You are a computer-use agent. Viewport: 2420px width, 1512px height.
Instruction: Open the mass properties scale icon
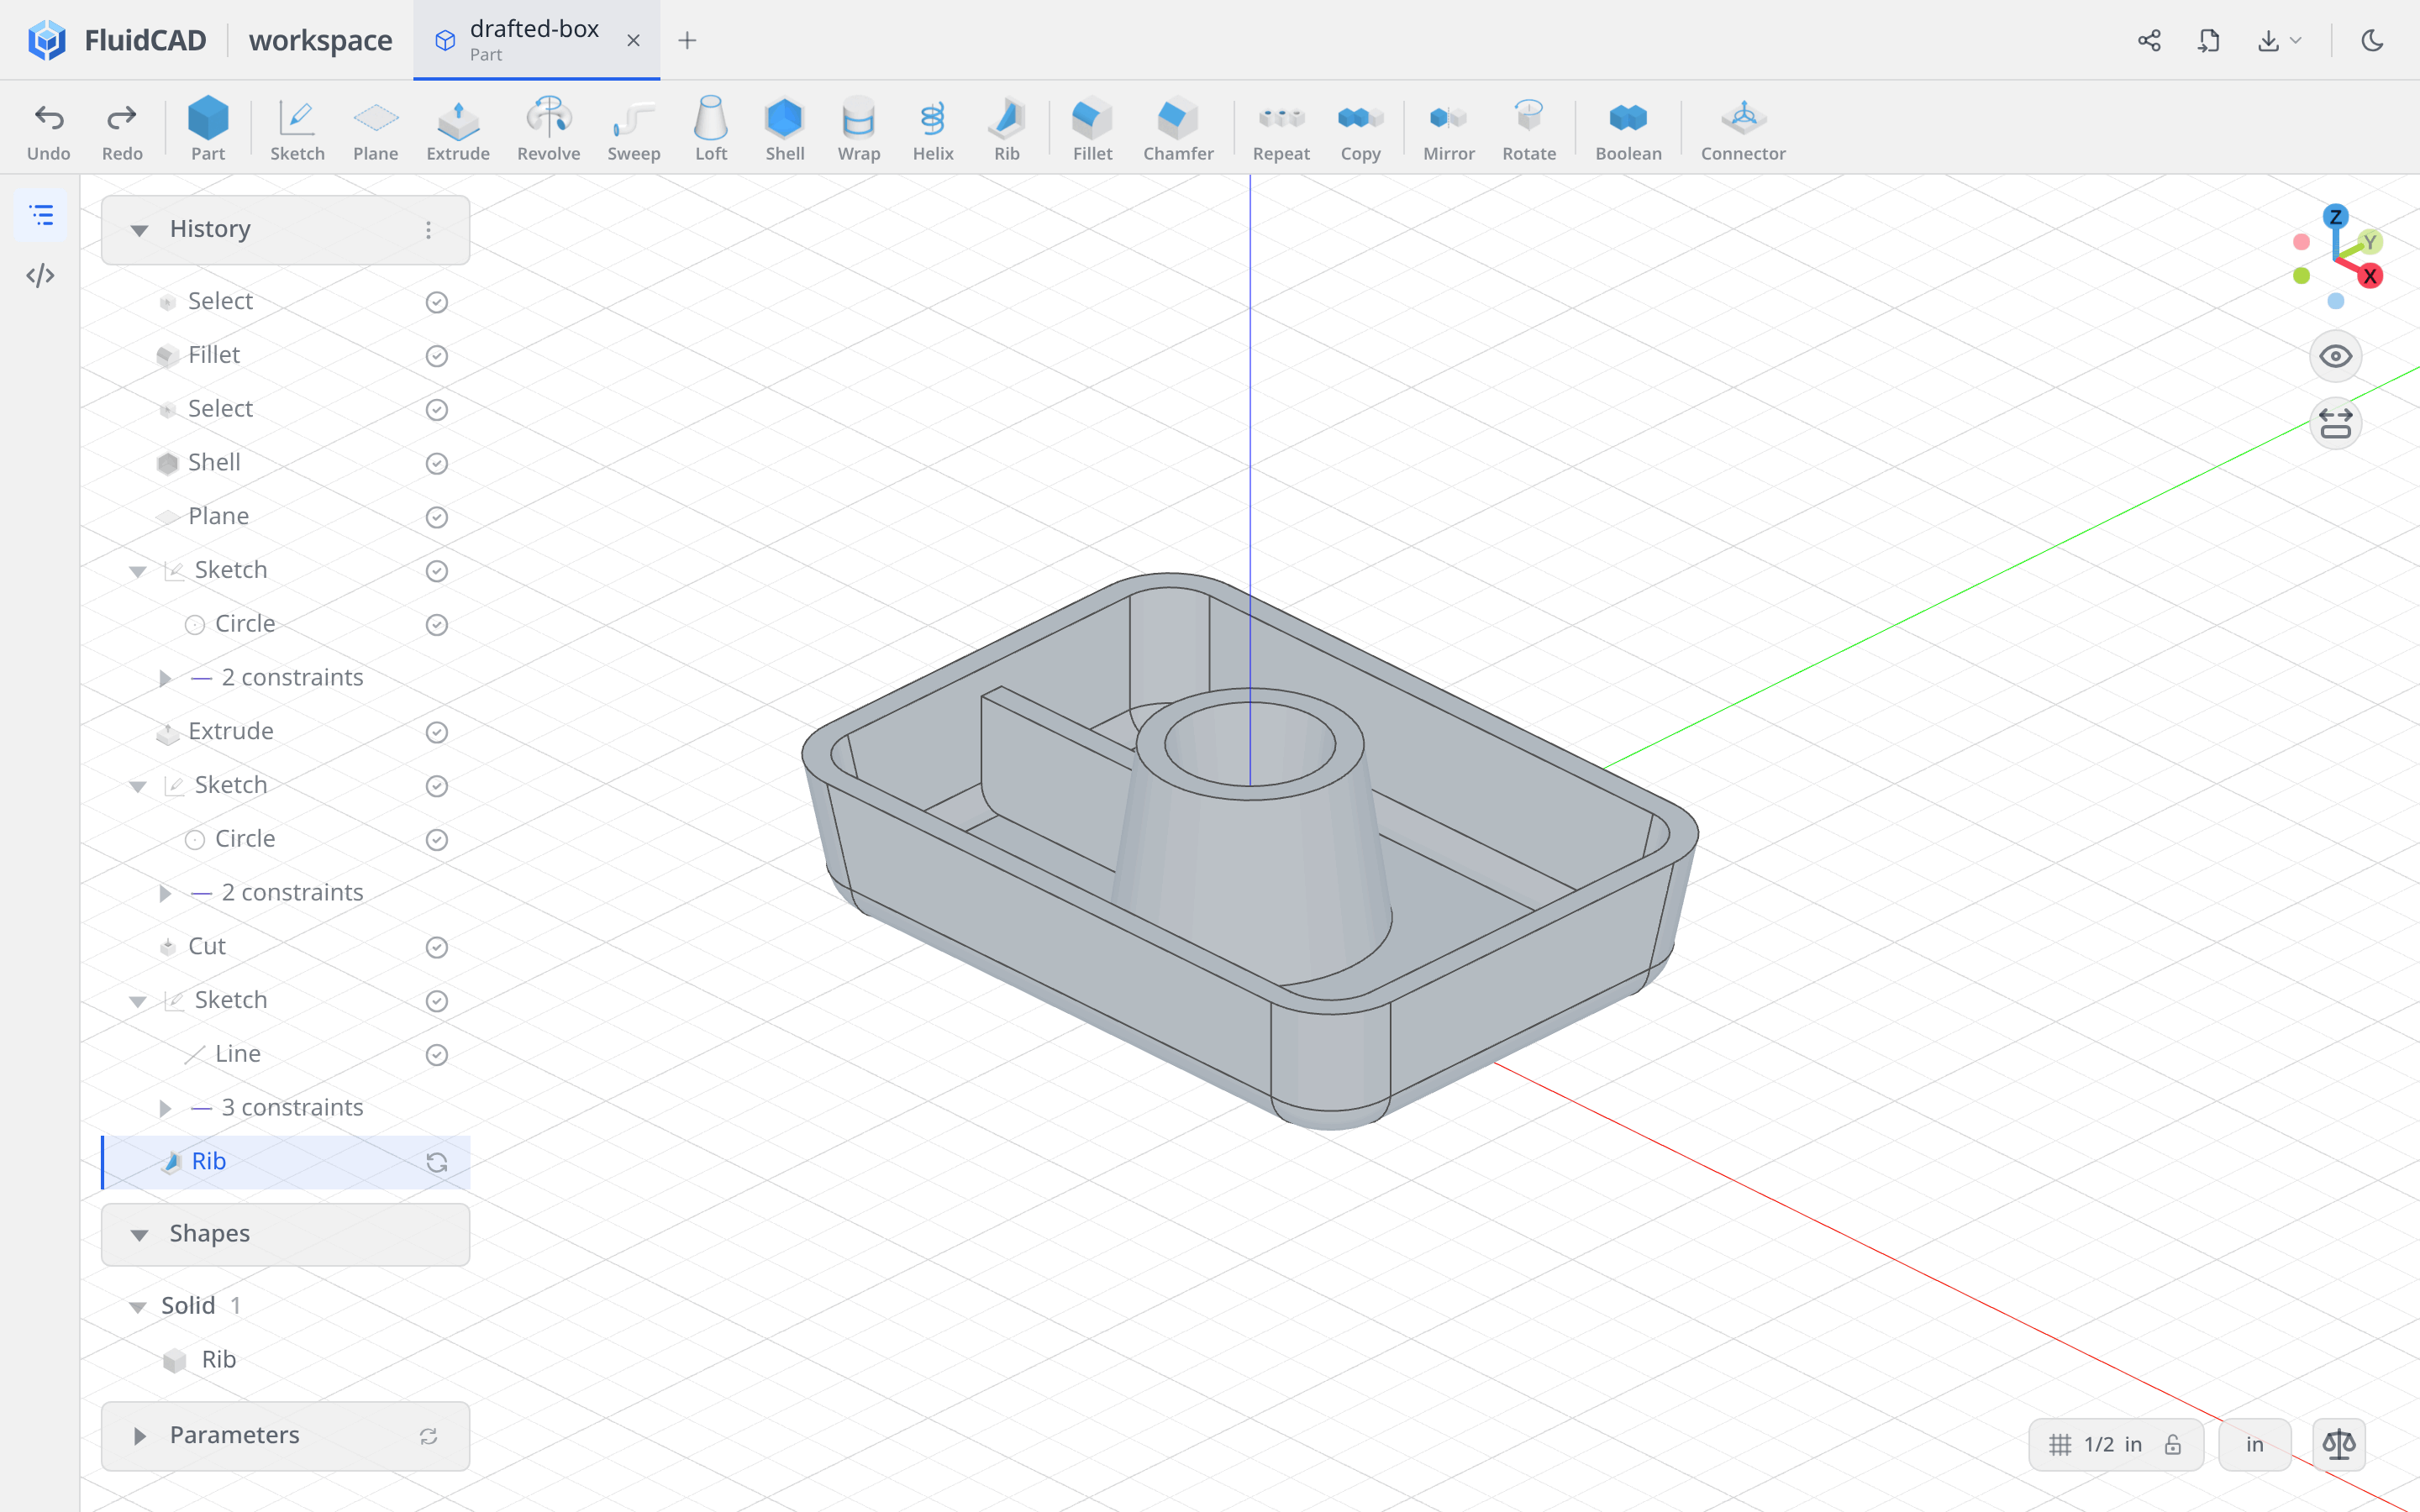pos(2338,1444)
